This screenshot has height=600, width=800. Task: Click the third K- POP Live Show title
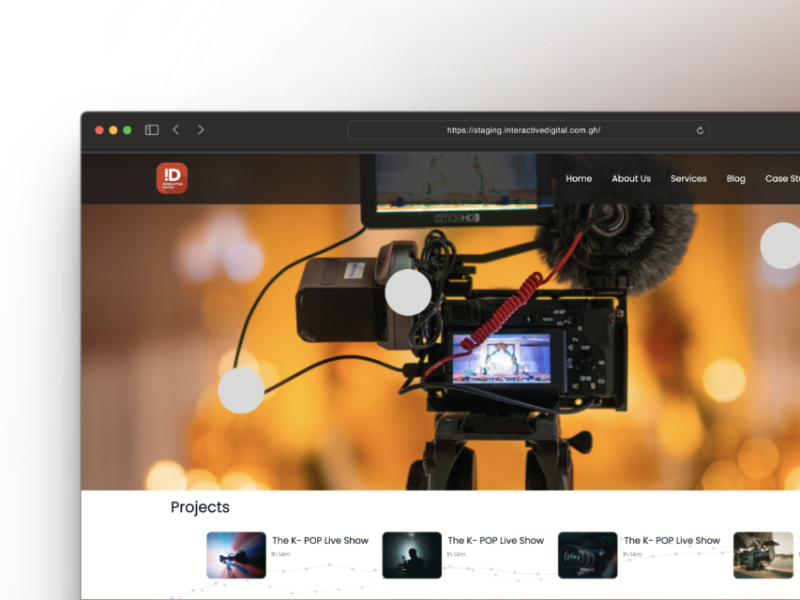coord(672,541)
